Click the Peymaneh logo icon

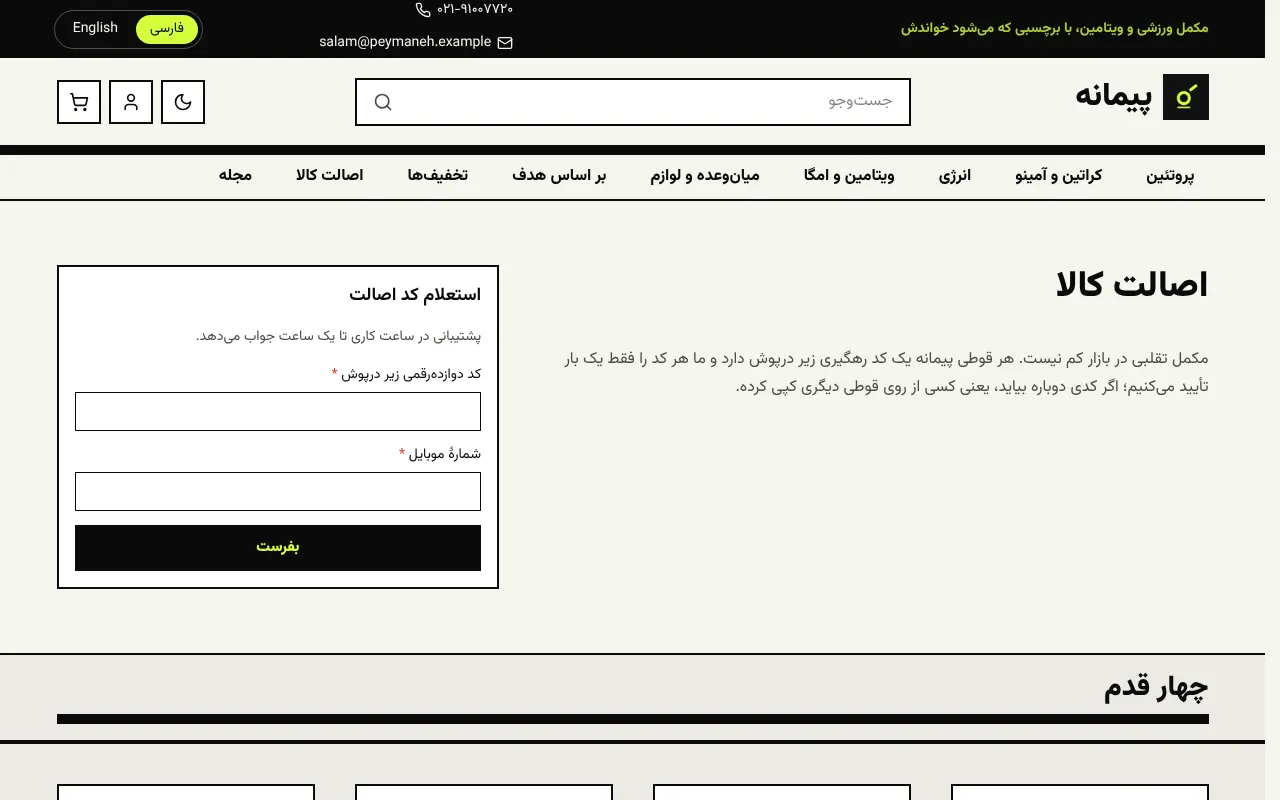point(1186,97)
